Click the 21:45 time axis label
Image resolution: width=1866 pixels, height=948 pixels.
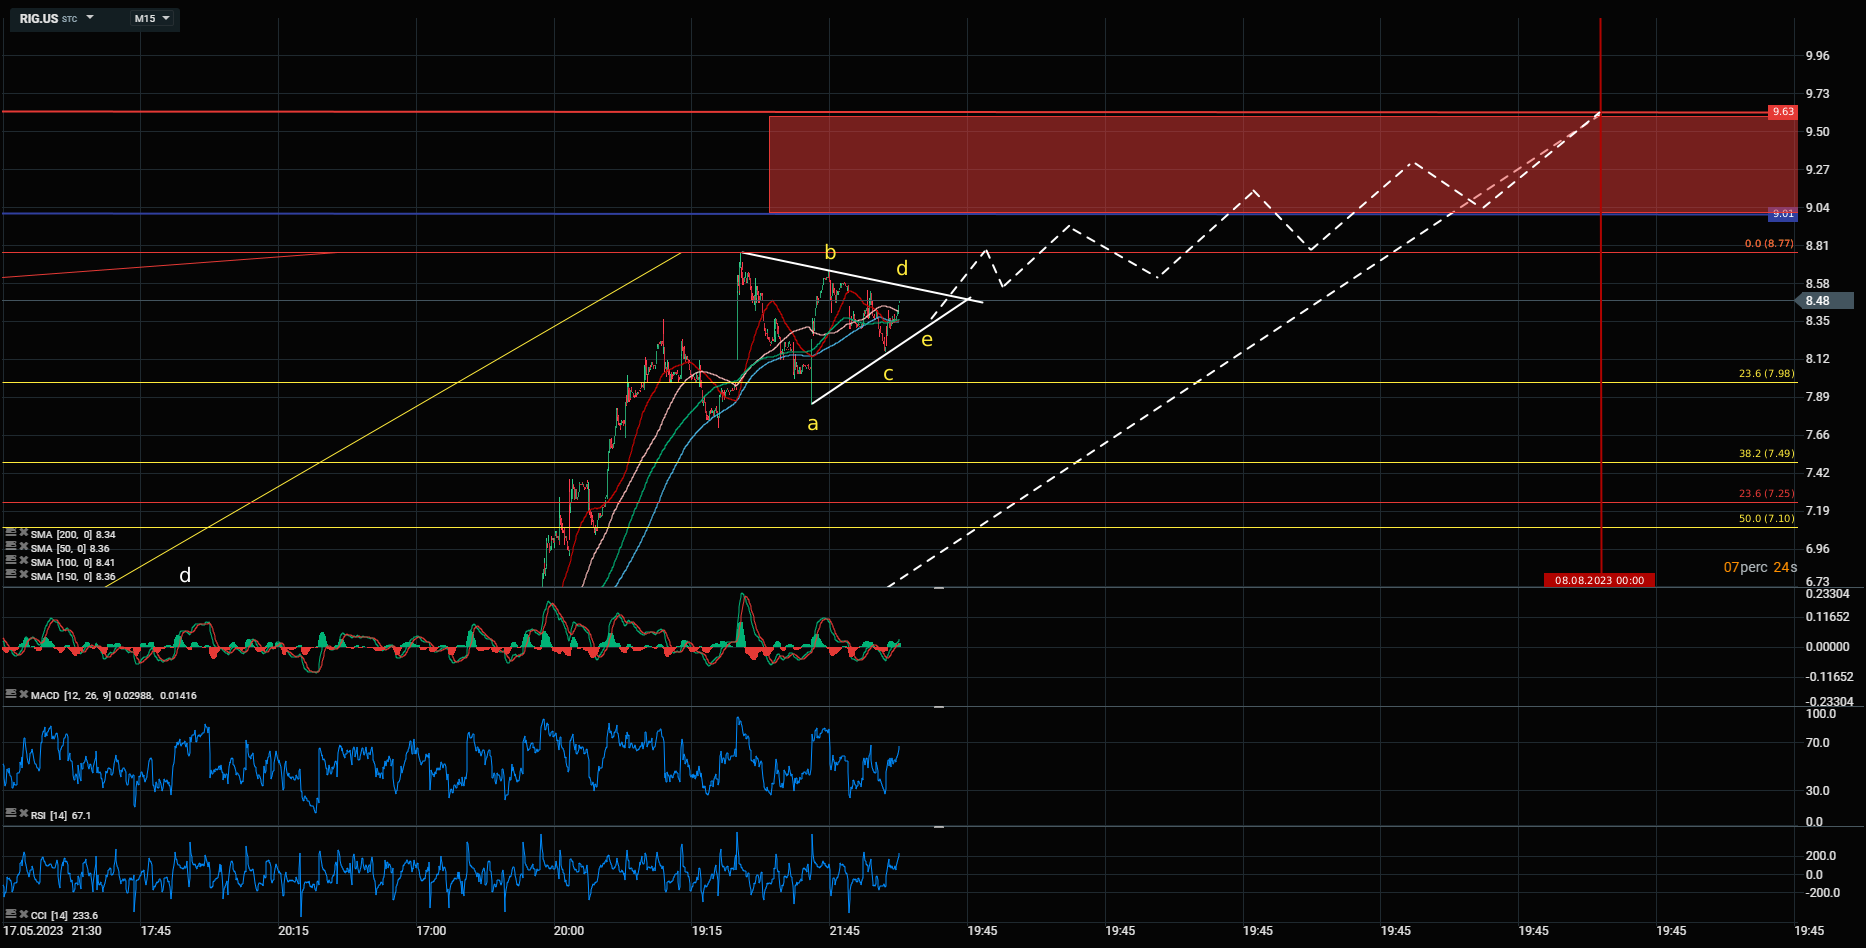coord(845,931)
